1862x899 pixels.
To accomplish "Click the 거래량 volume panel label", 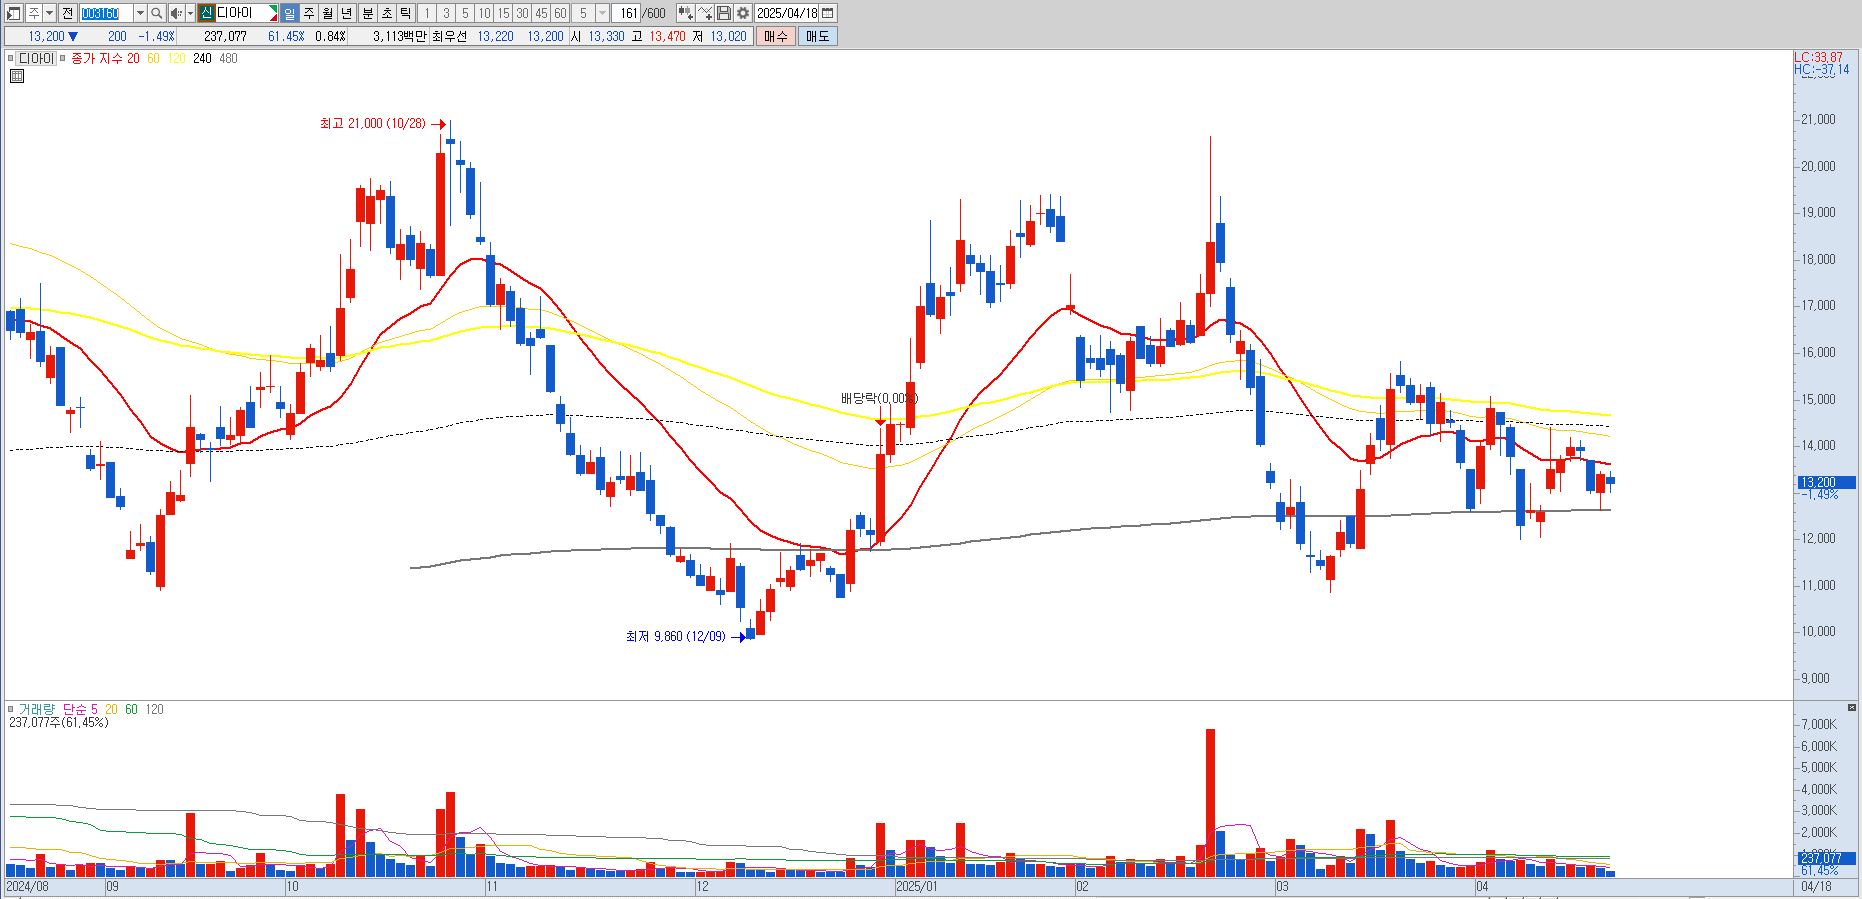I will tap(37, 709).
